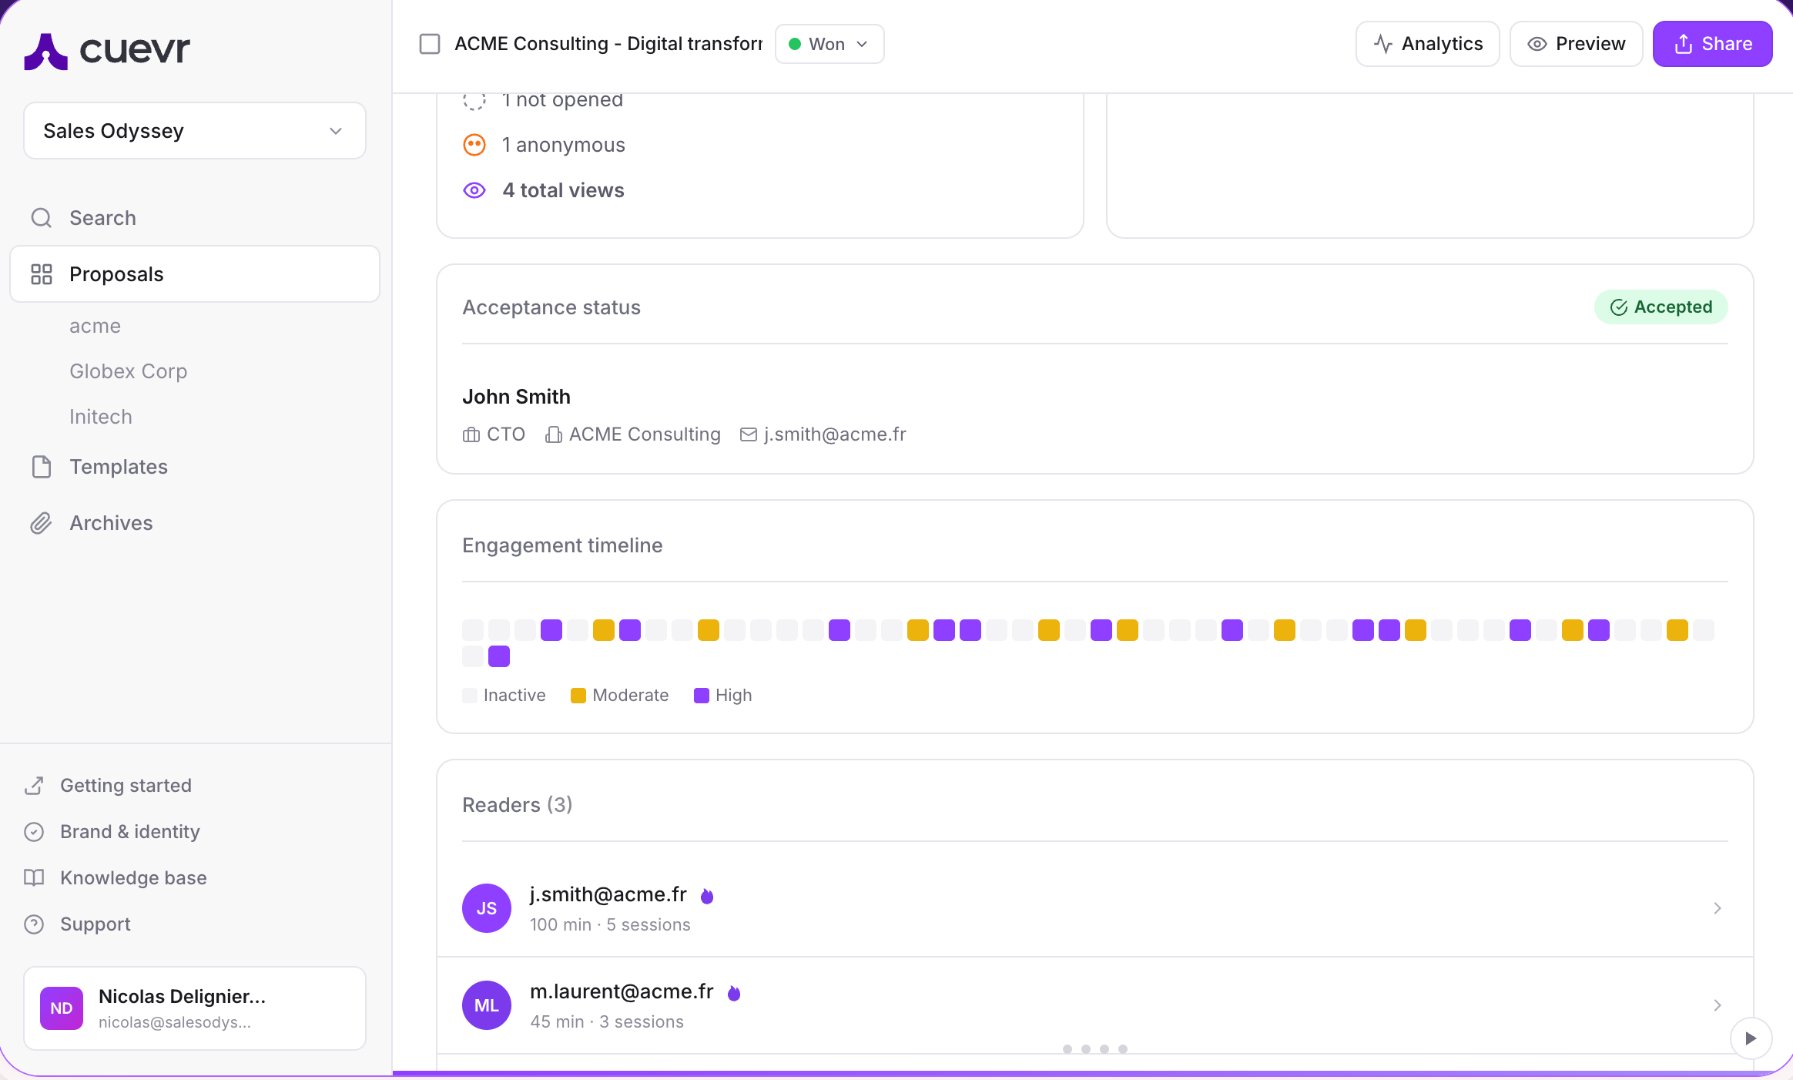Go to Templates in sidebar
Image resolution: width=1793 pixels, height=1080 pixels.
pyautogui.click(x=118, y=467)
